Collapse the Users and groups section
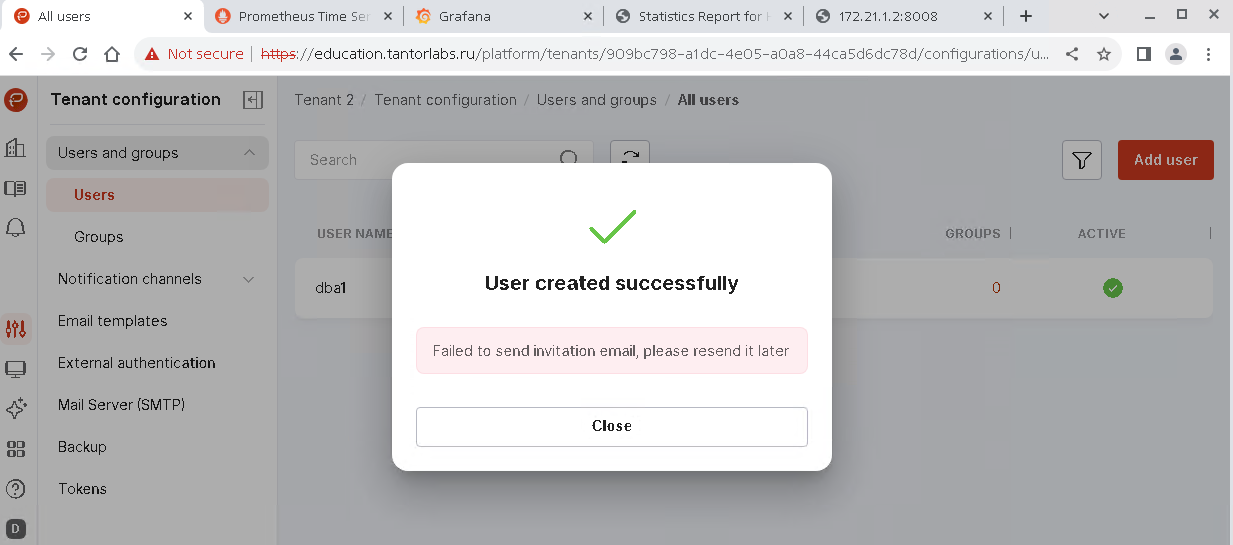 tap(249, 153)
